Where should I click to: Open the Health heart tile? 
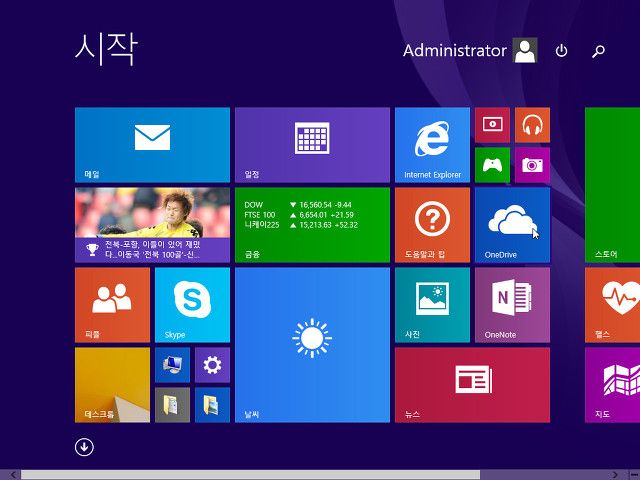(612, 305)
